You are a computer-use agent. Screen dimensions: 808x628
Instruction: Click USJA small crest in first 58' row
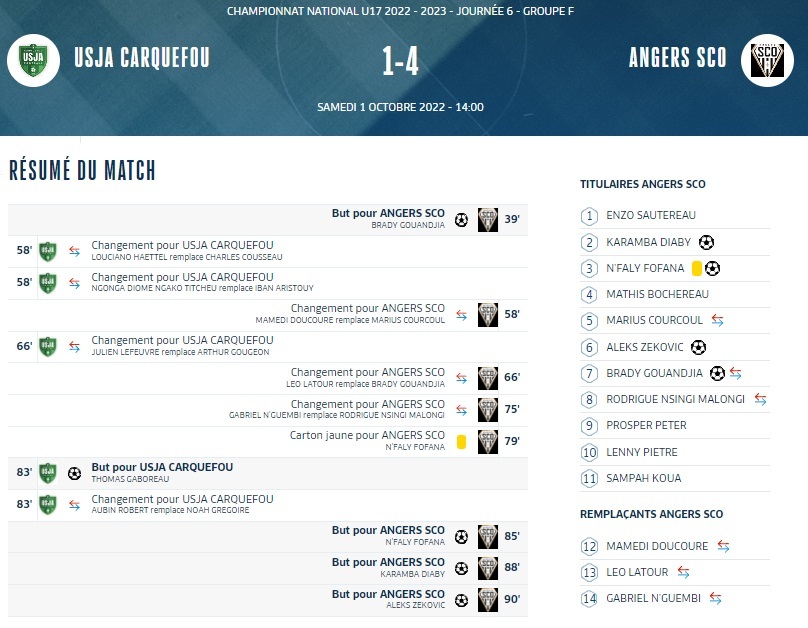tap(48, 251)
